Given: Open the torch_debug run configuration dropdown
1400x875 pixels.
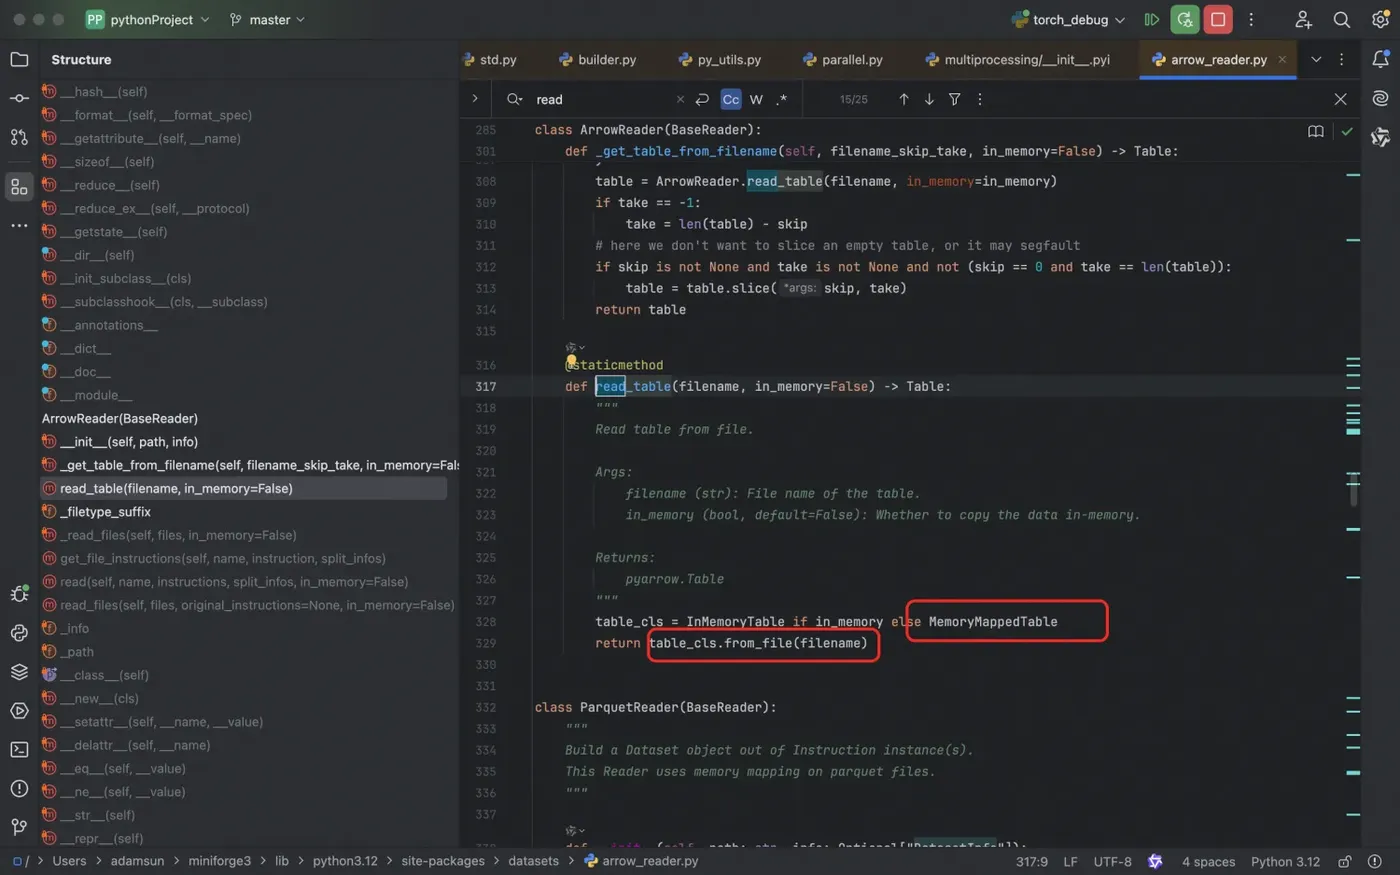Looking at the screenshot, I should coord(1069,19).
